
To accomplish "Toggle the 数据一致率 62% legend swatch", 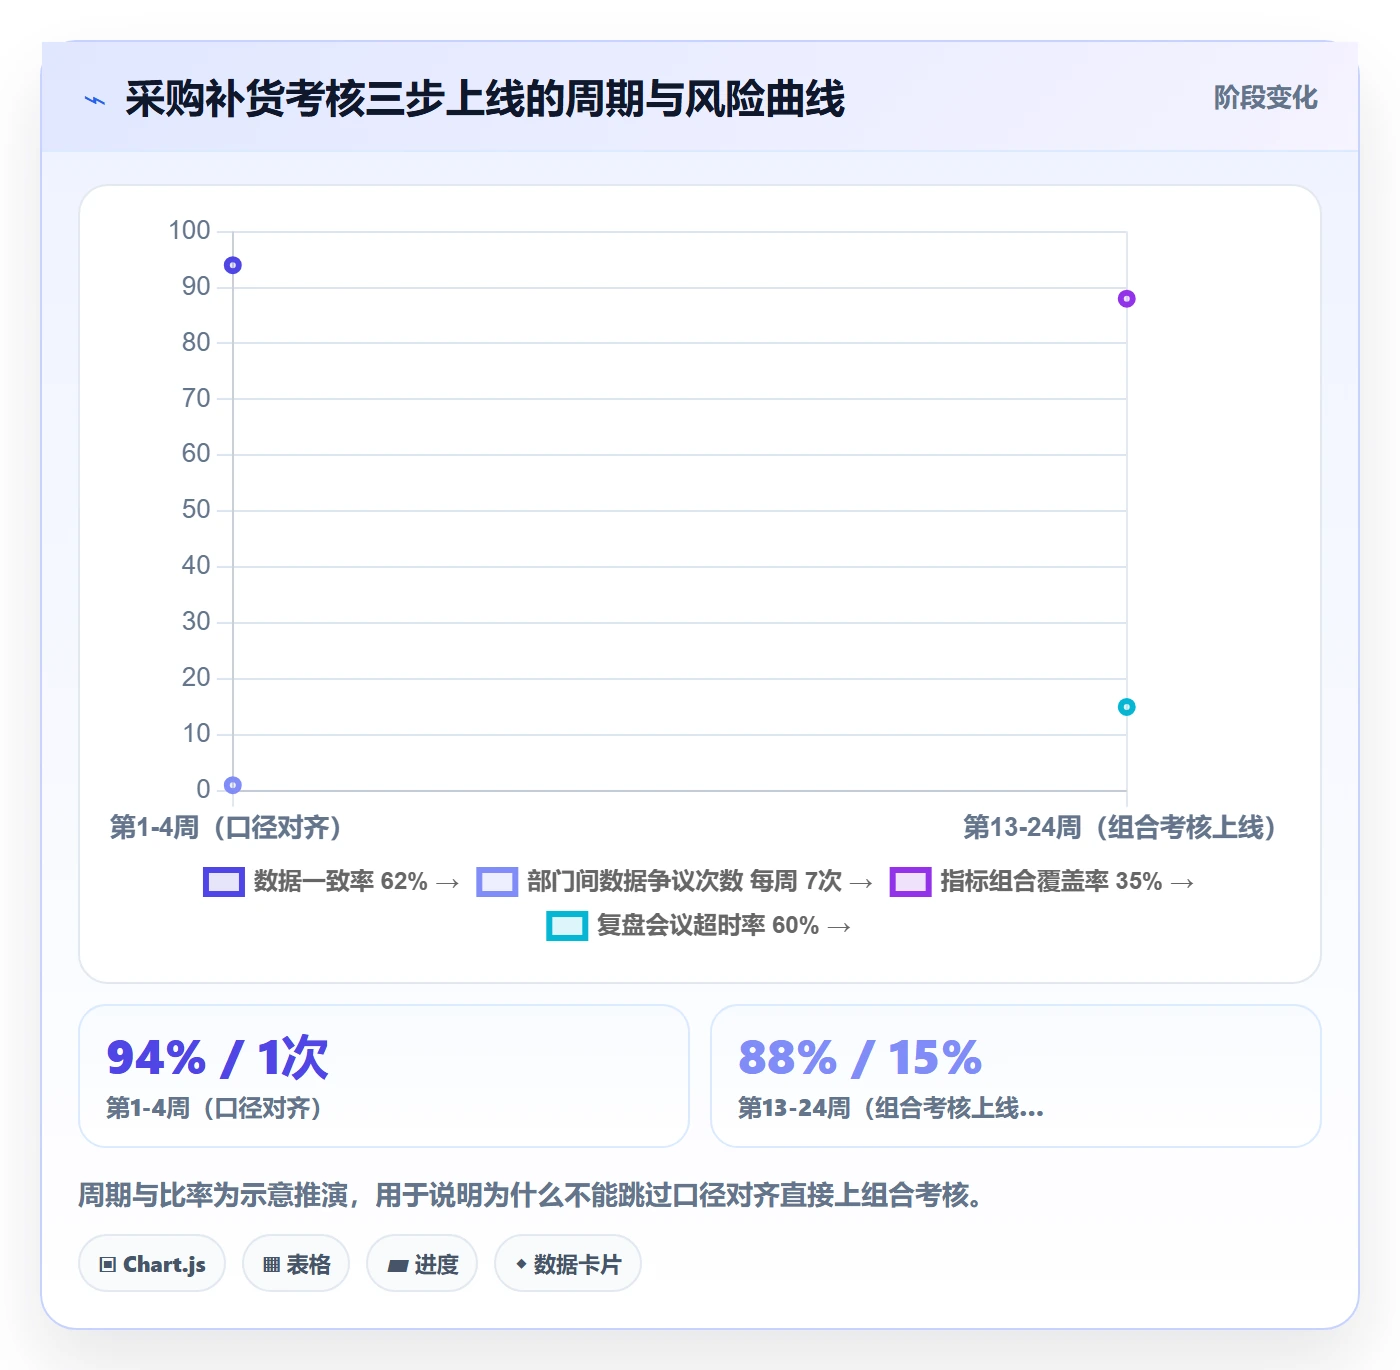I will (x=224, y=882).
